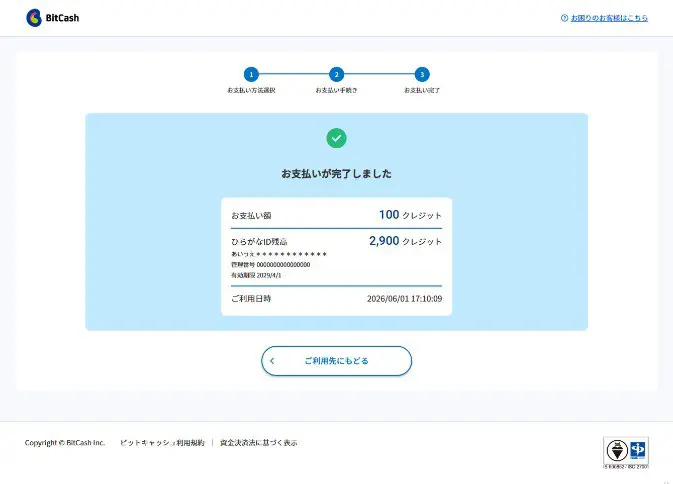This screenshot has height=484, width=673.
Task: Click the left chevron in return button
Action: (x=272, y=361)
